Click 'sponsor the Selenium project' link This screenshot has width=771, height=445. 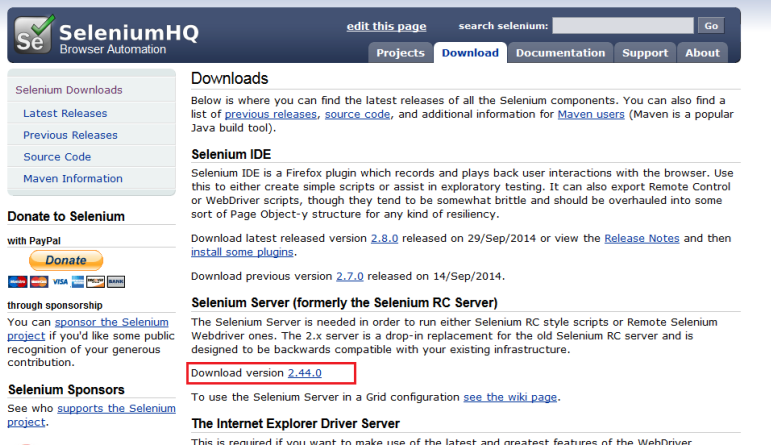click(x=112, y=322)
